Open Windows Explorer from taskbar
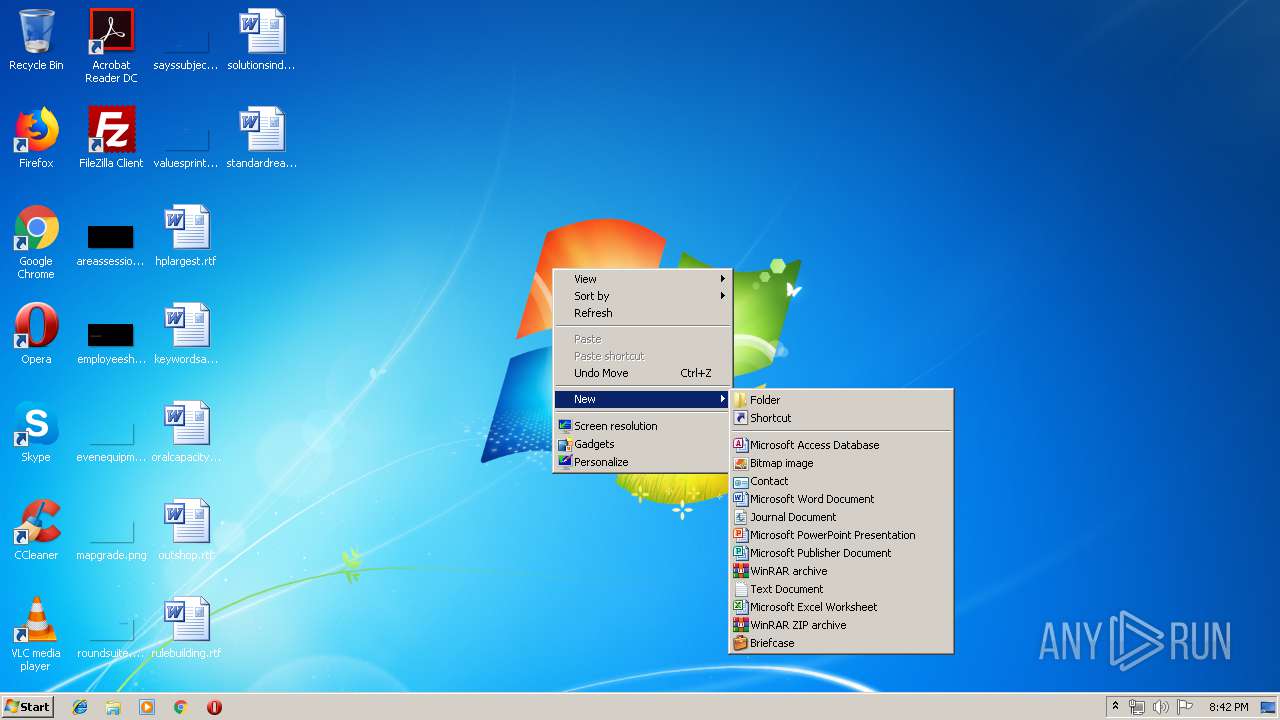This screenshot has height=720, width=1280. (x=113, y=707)
